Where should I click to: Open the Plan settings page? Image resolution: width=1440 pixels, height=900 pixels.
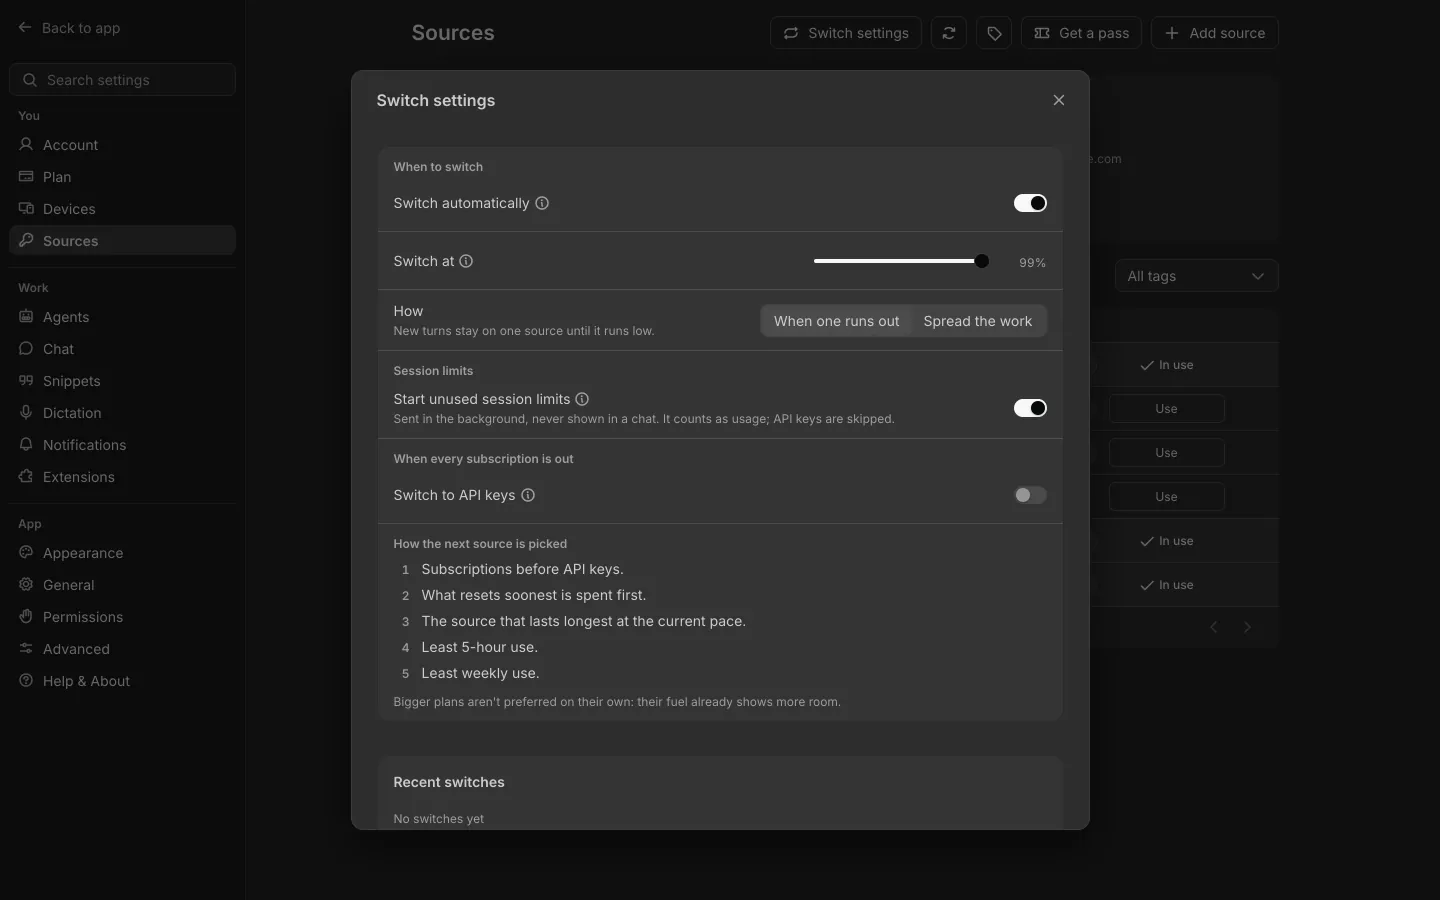(x=122, y=177)
